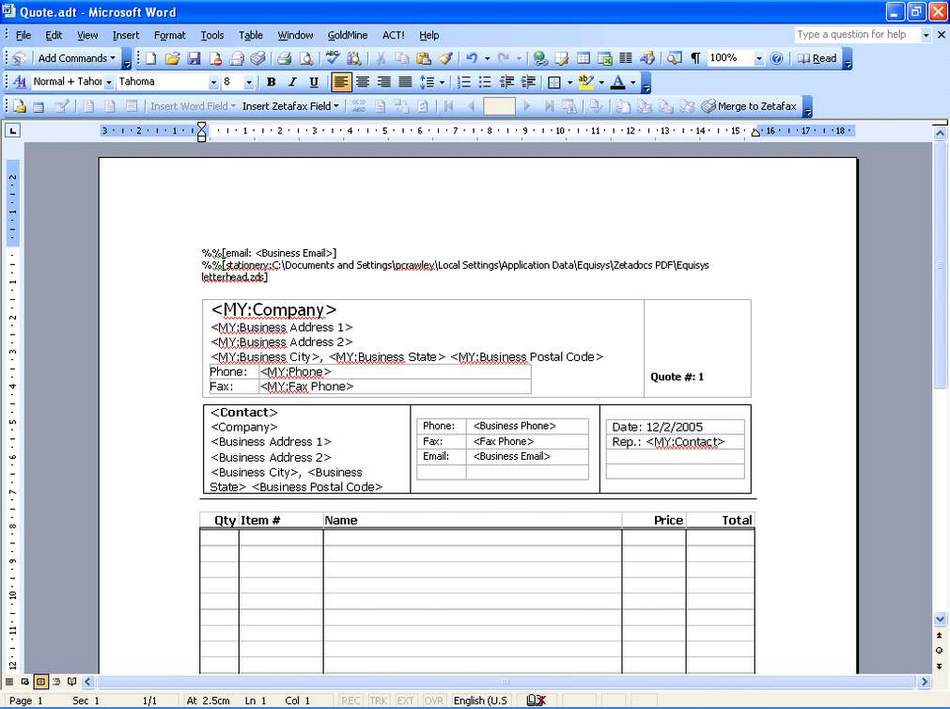Click the spelling status icon in status bar
The image size is (950, 709).
coord(536,701)
